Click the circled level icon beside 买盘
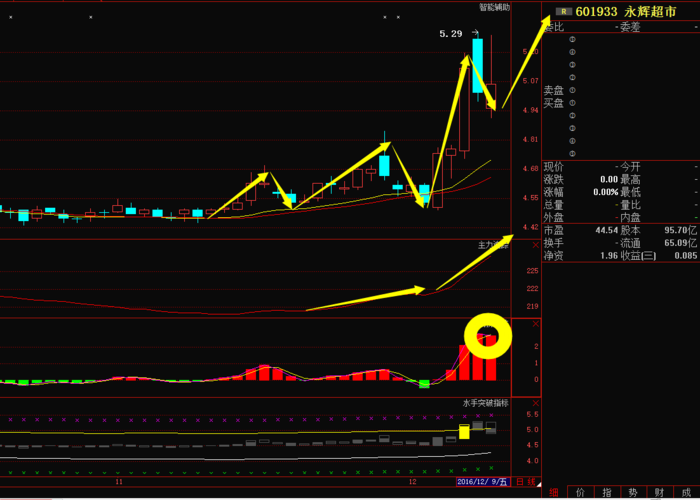Image resolution: width=700 pixels, height=500 pixels. pyautogui.click(x=573, y=103)
